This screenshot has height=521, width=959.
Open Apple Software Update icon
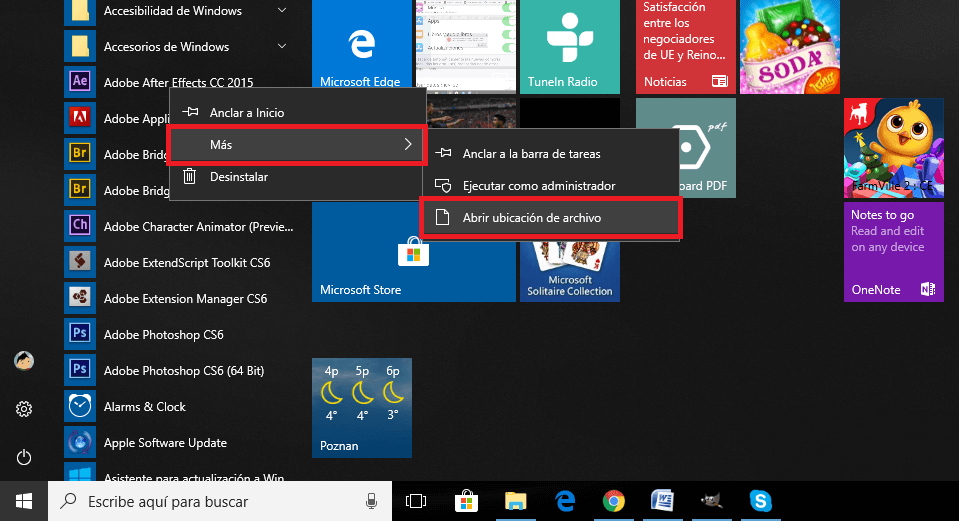[80, 442]
